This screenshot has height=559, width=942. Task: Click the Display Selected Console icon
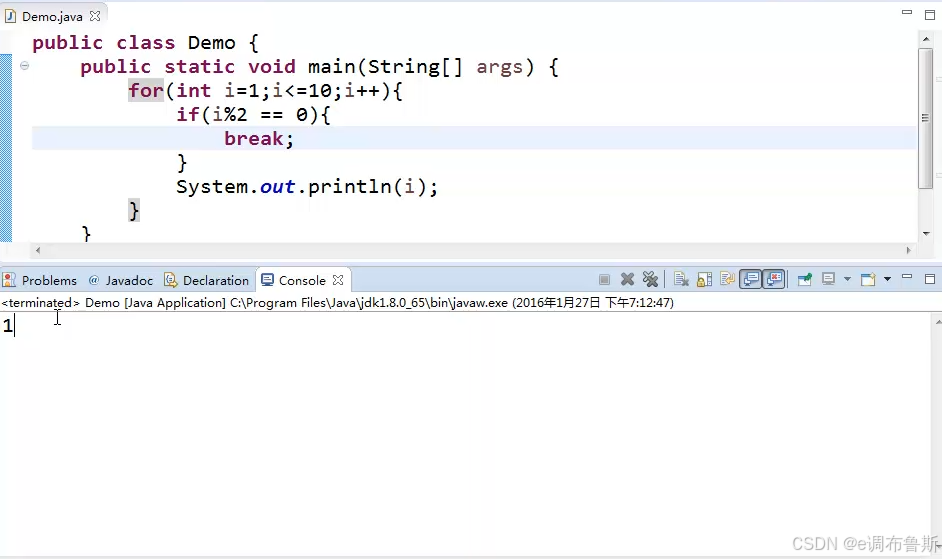[828, 280]
